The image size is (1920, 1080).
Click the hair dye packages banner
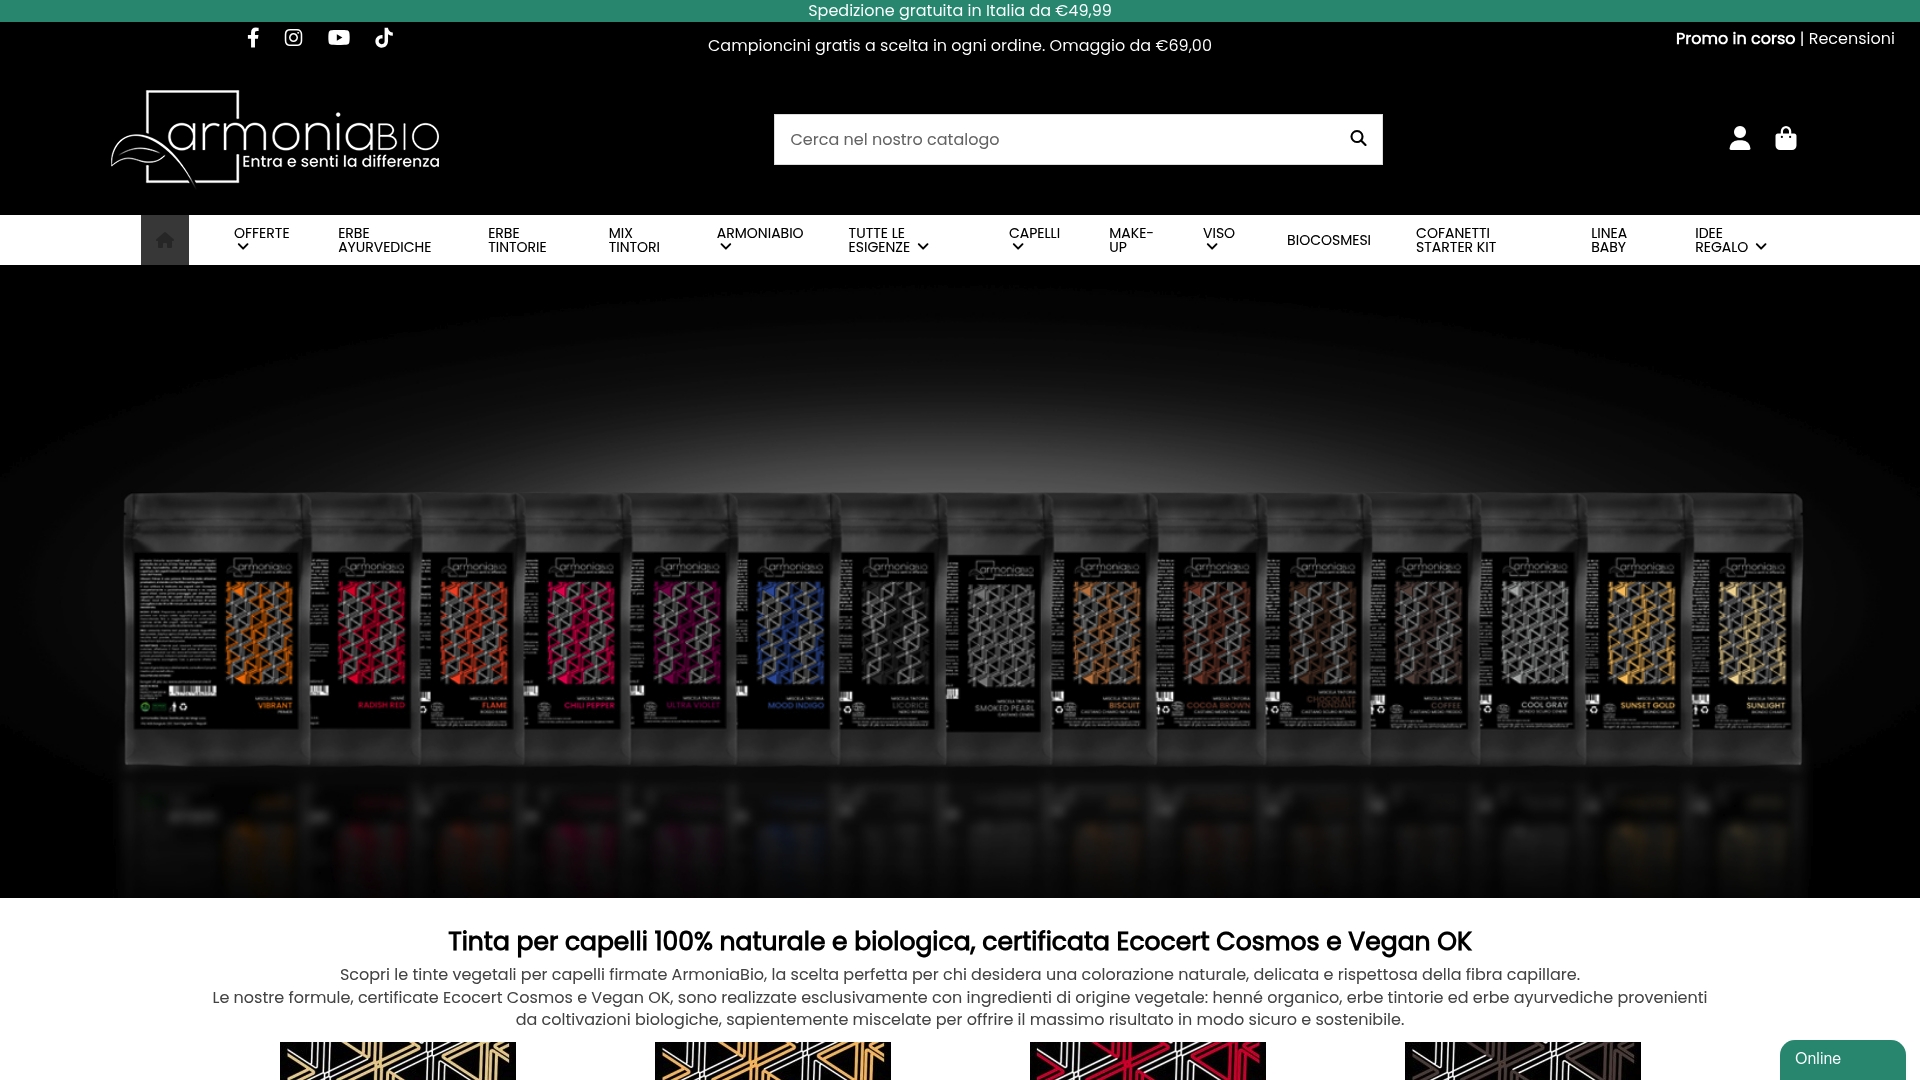point(960,581)
